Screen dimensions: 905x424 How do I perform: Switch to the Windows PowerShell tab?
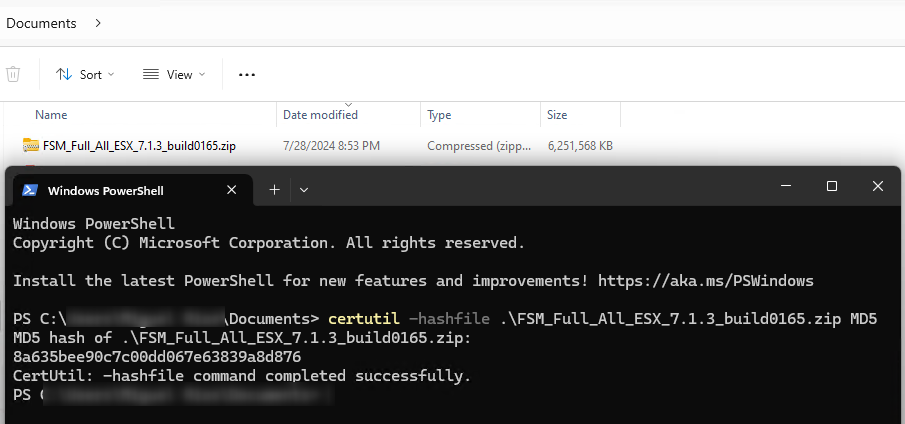105,190
